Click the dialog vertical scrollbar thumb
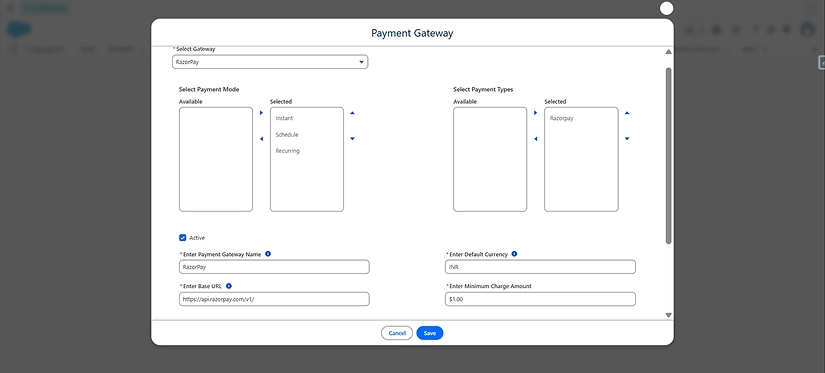825x373 pixels. coord(668,156)
